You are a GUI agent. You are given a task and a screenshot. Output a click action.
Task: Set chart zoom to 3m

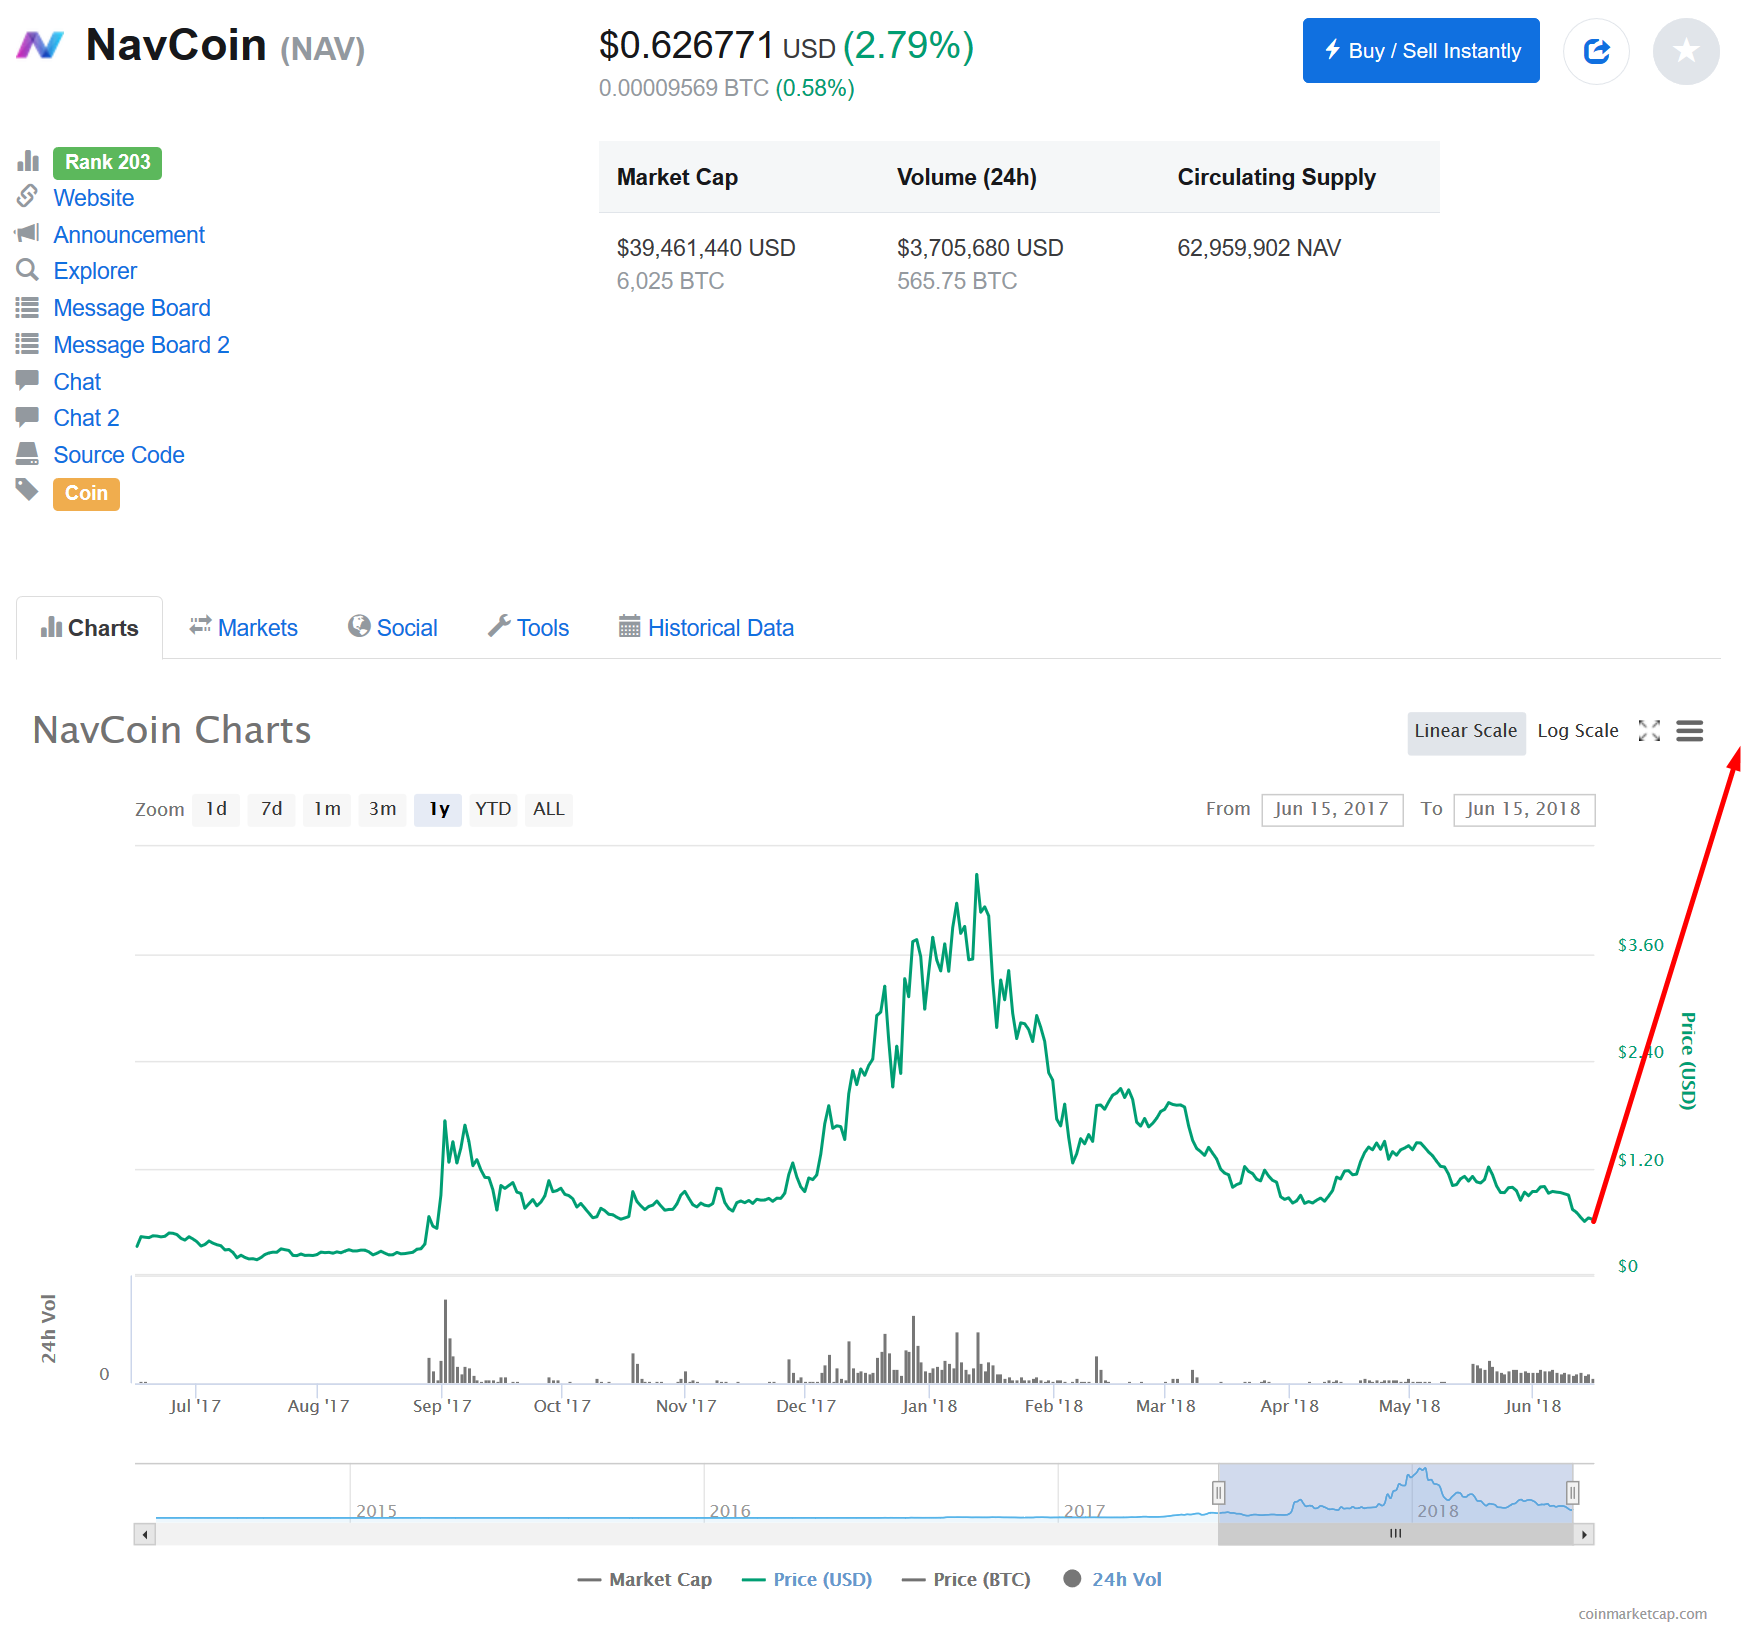383,809
